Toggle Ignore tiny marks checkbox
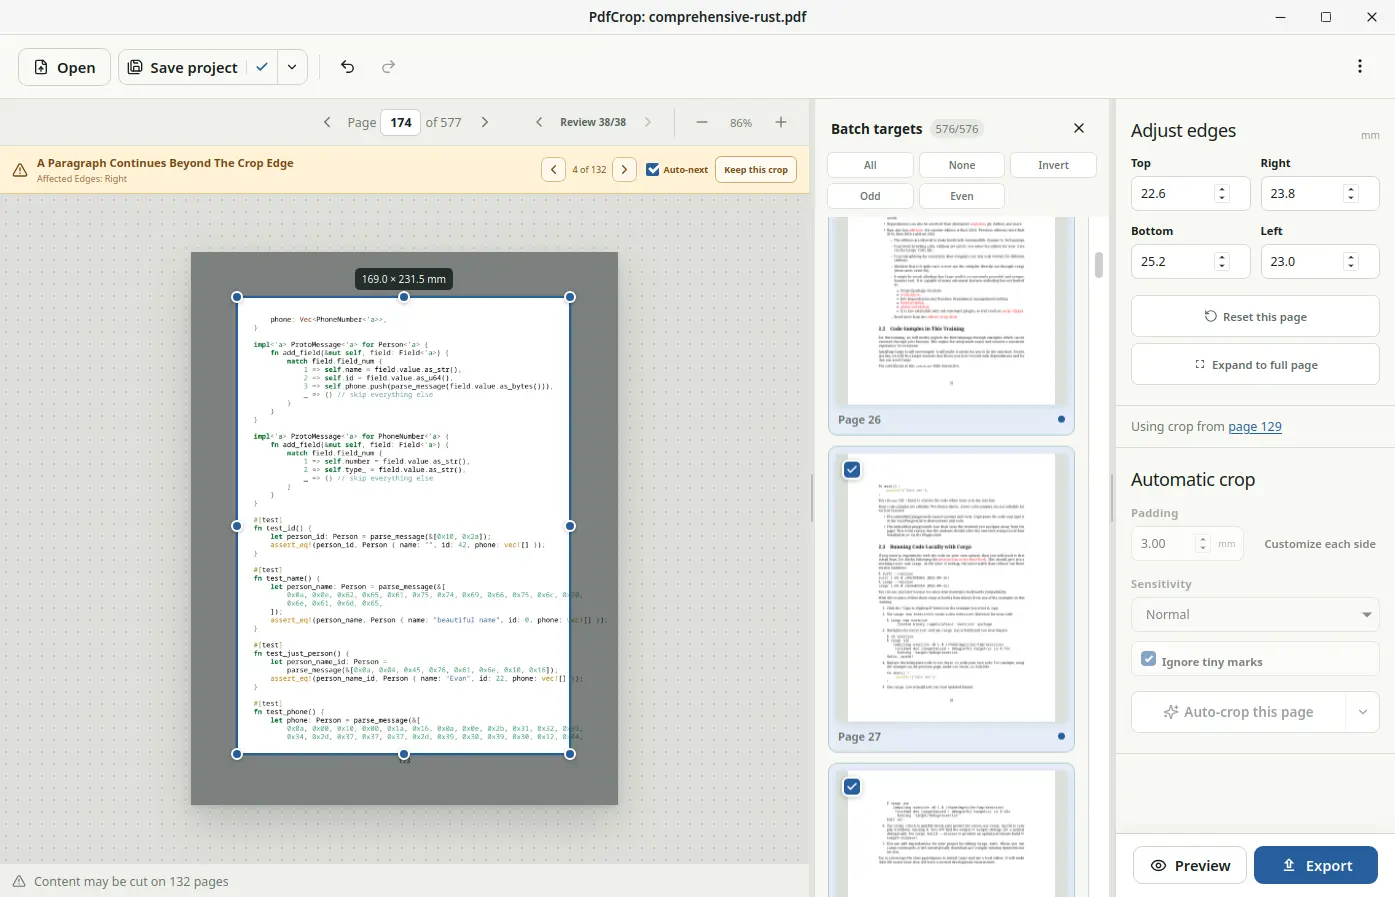 point(1149,660)
